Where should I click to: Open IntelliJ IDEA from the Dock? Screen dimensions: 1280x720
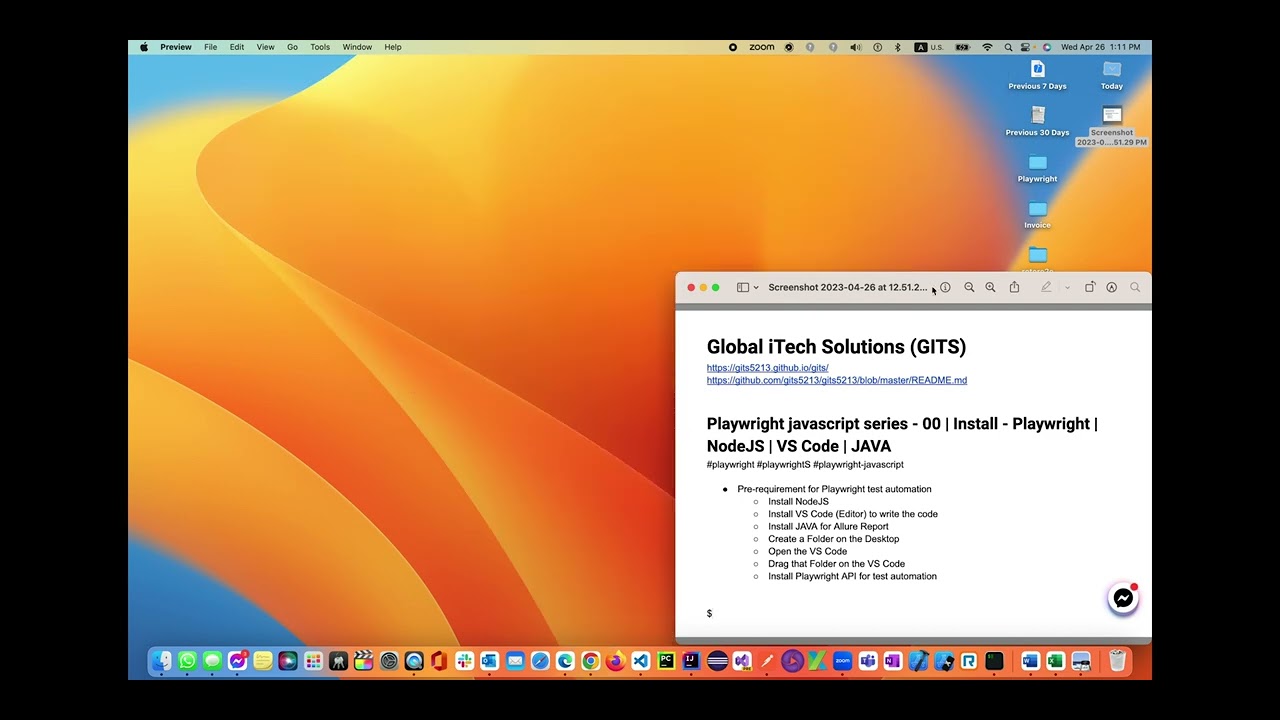[x=691, y=661]
